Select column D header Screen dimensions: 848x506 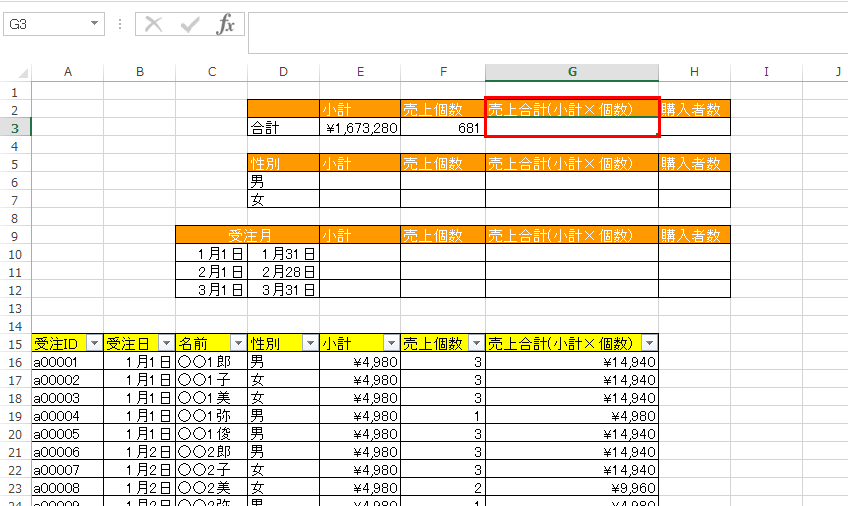pos(284,72)
